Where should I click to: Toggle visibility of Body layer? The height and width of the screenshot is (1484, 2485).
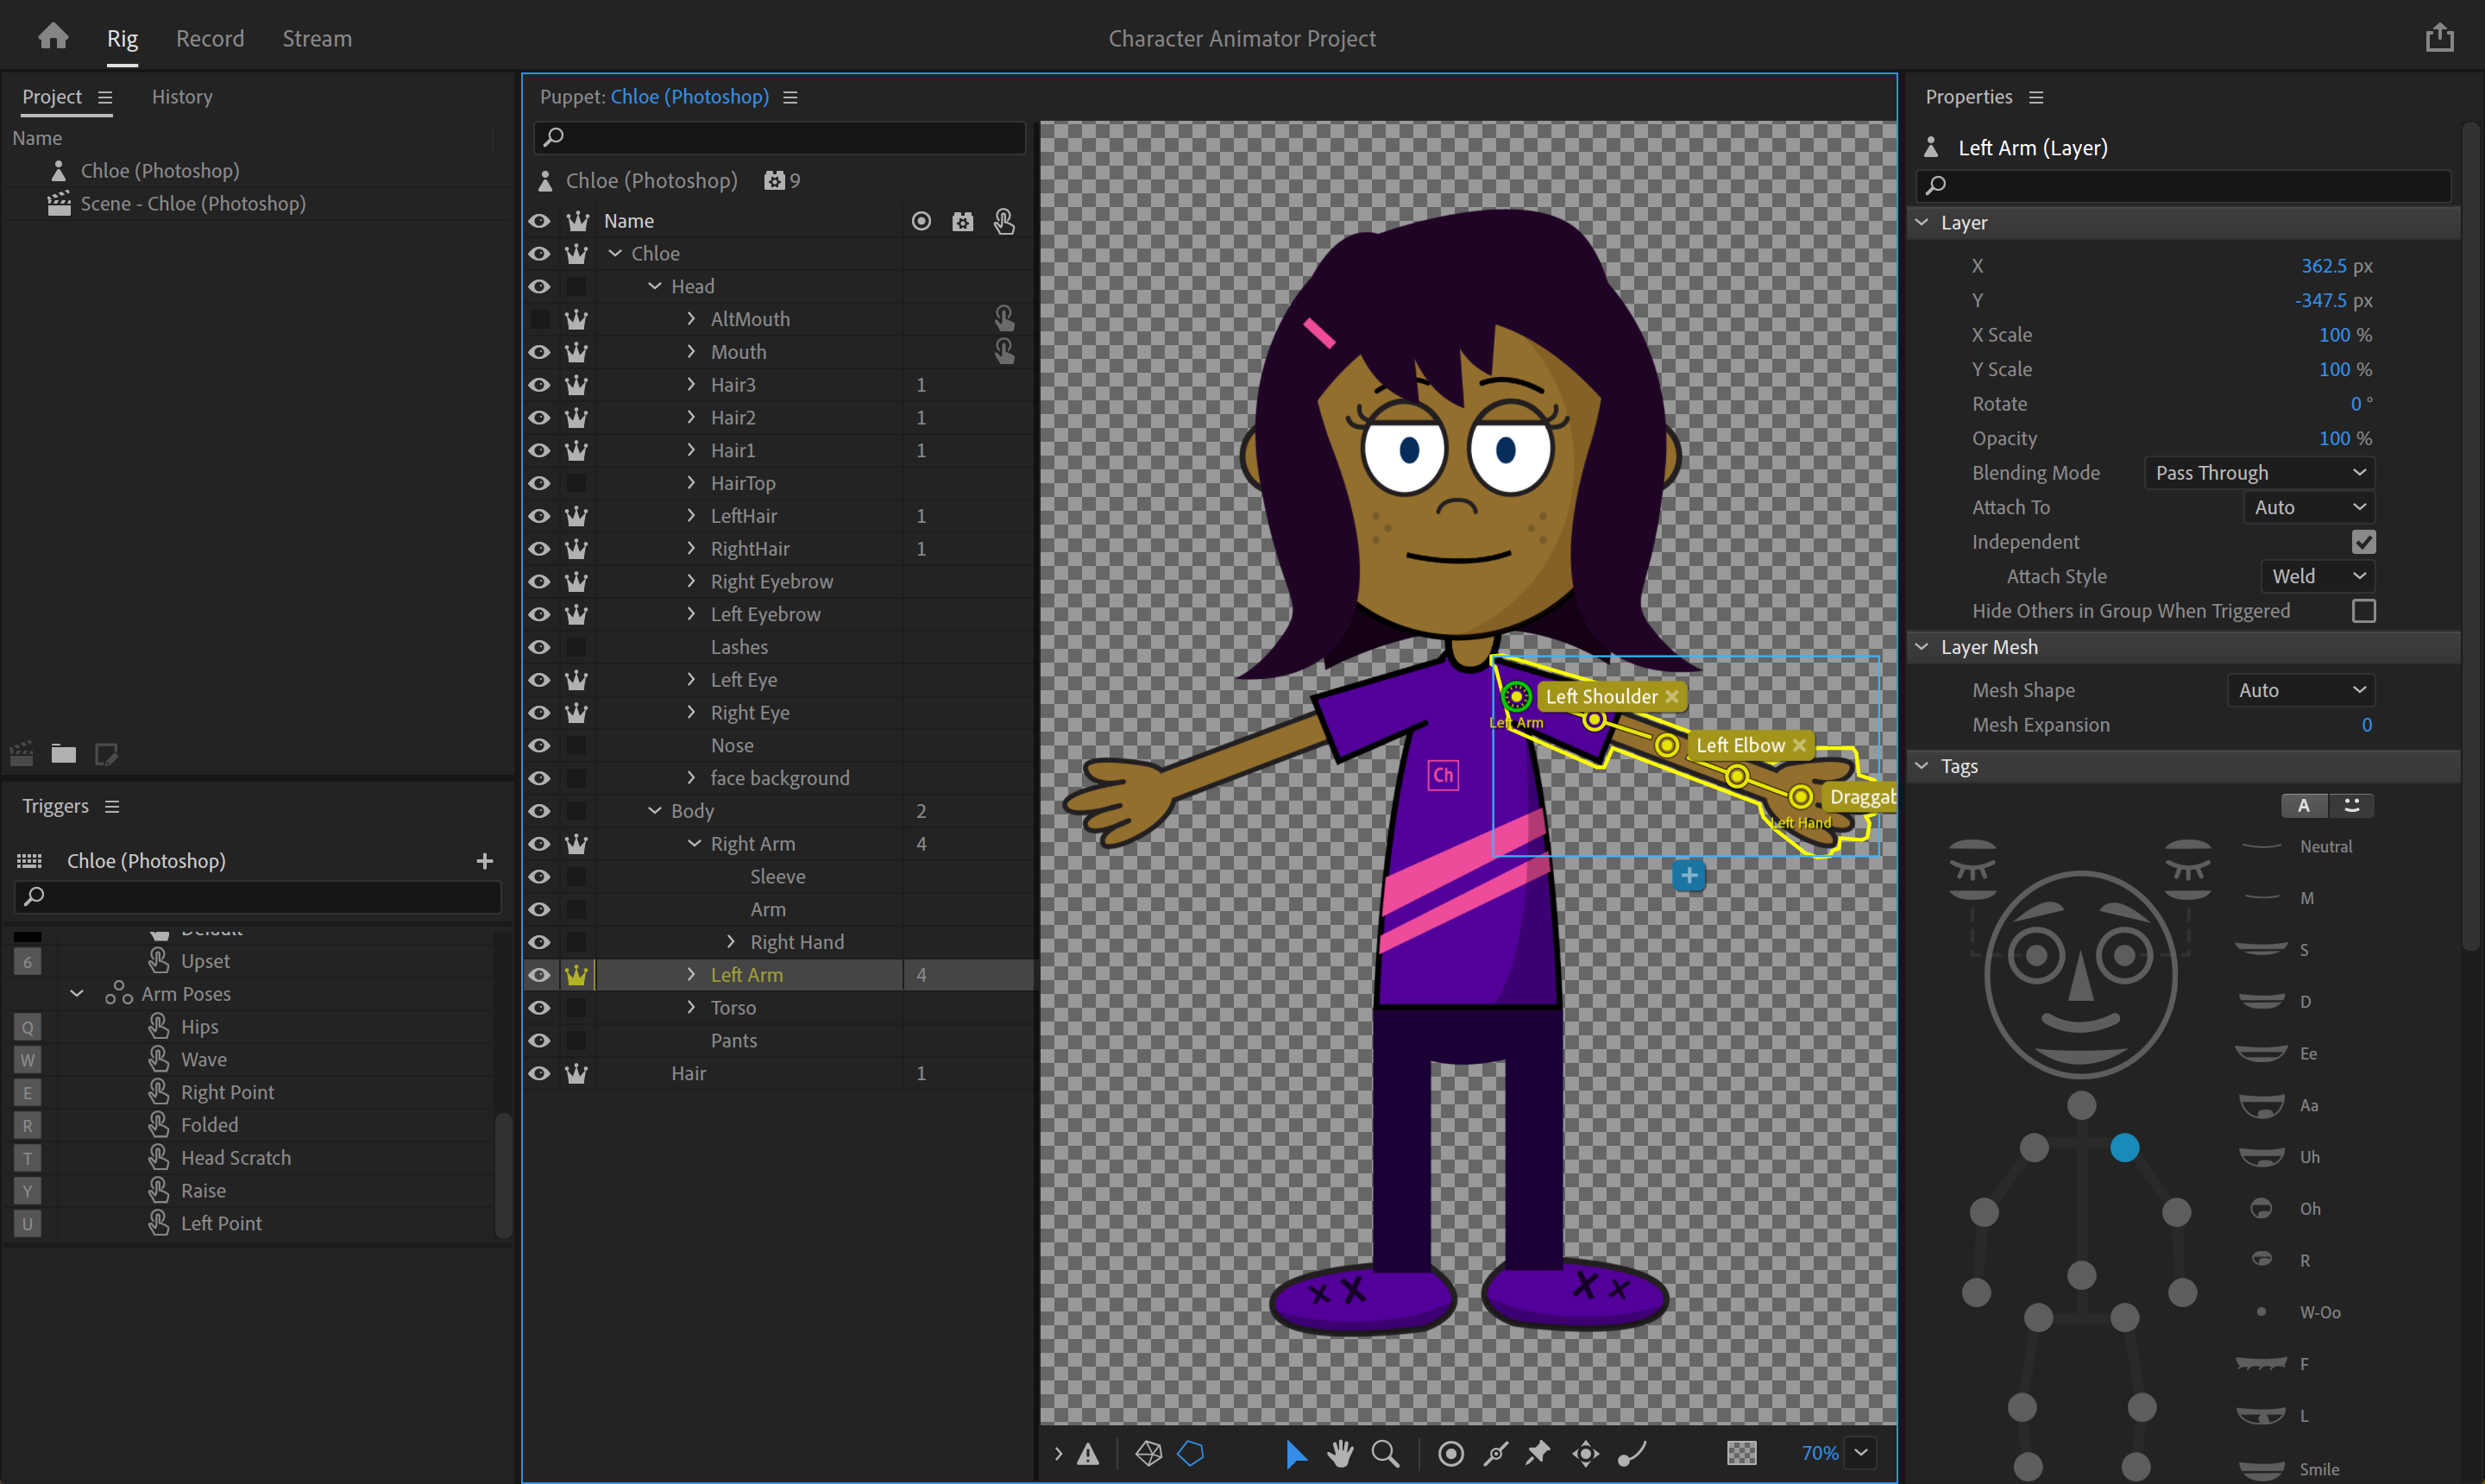pos(538,809)
